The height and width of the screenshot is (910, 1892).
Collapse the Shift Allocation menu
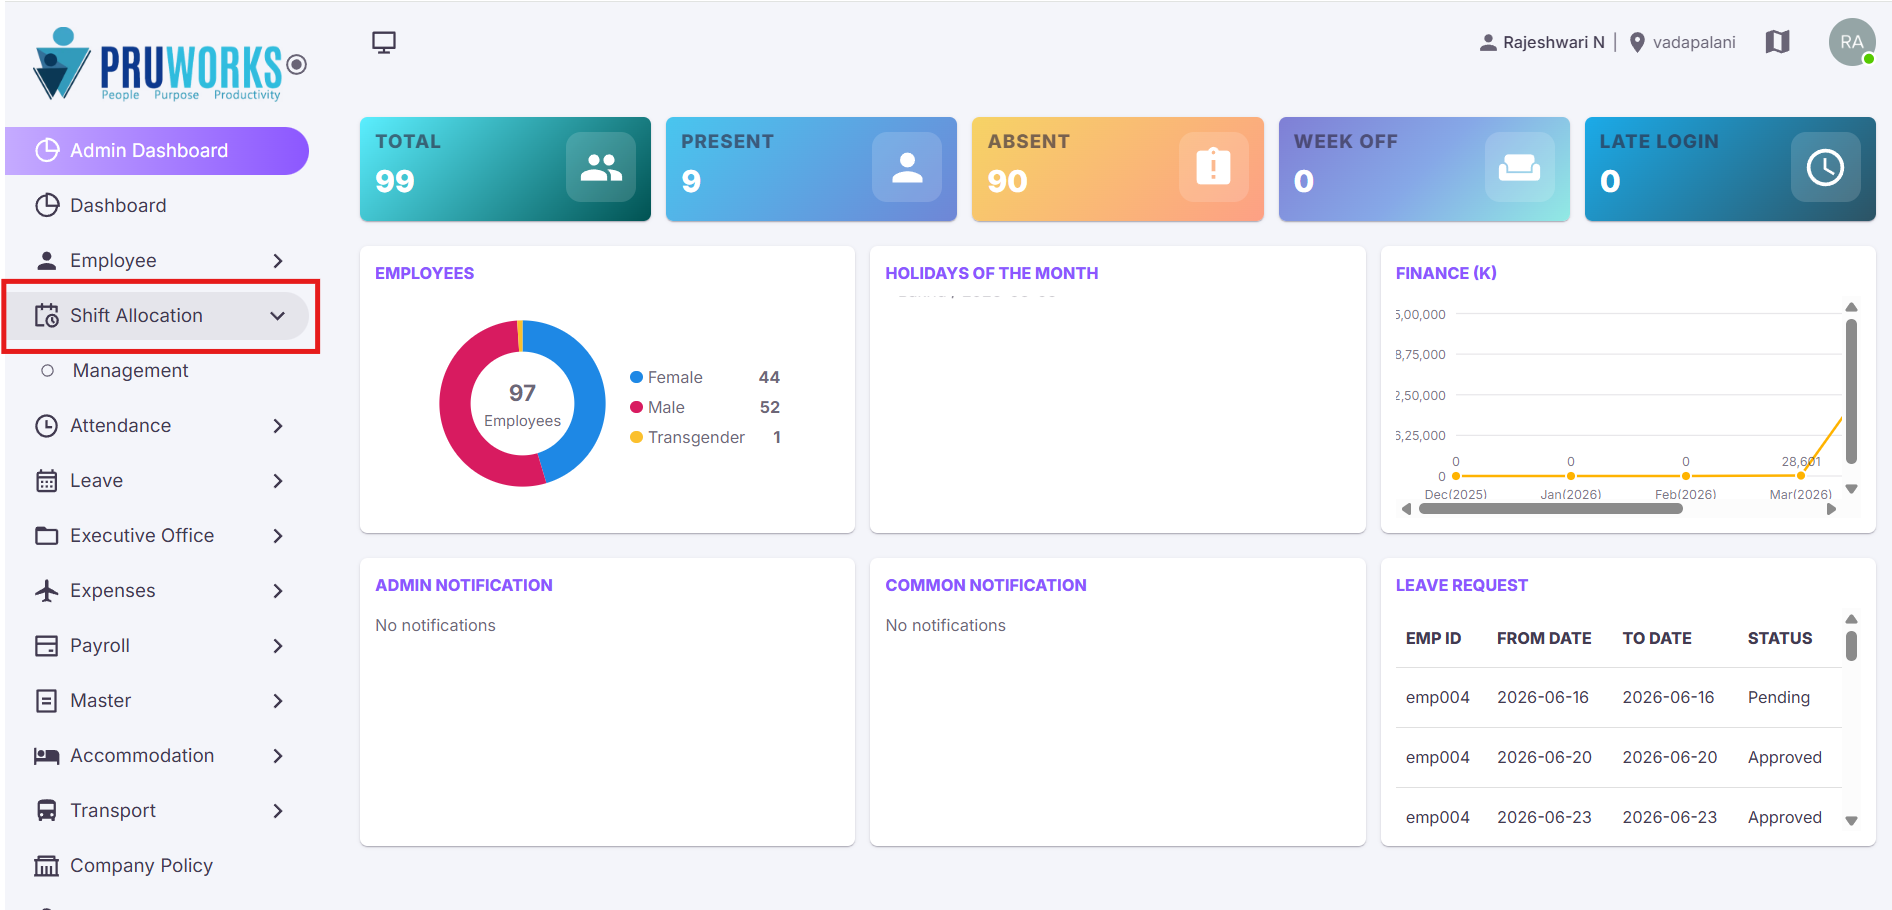coord(278,315)
